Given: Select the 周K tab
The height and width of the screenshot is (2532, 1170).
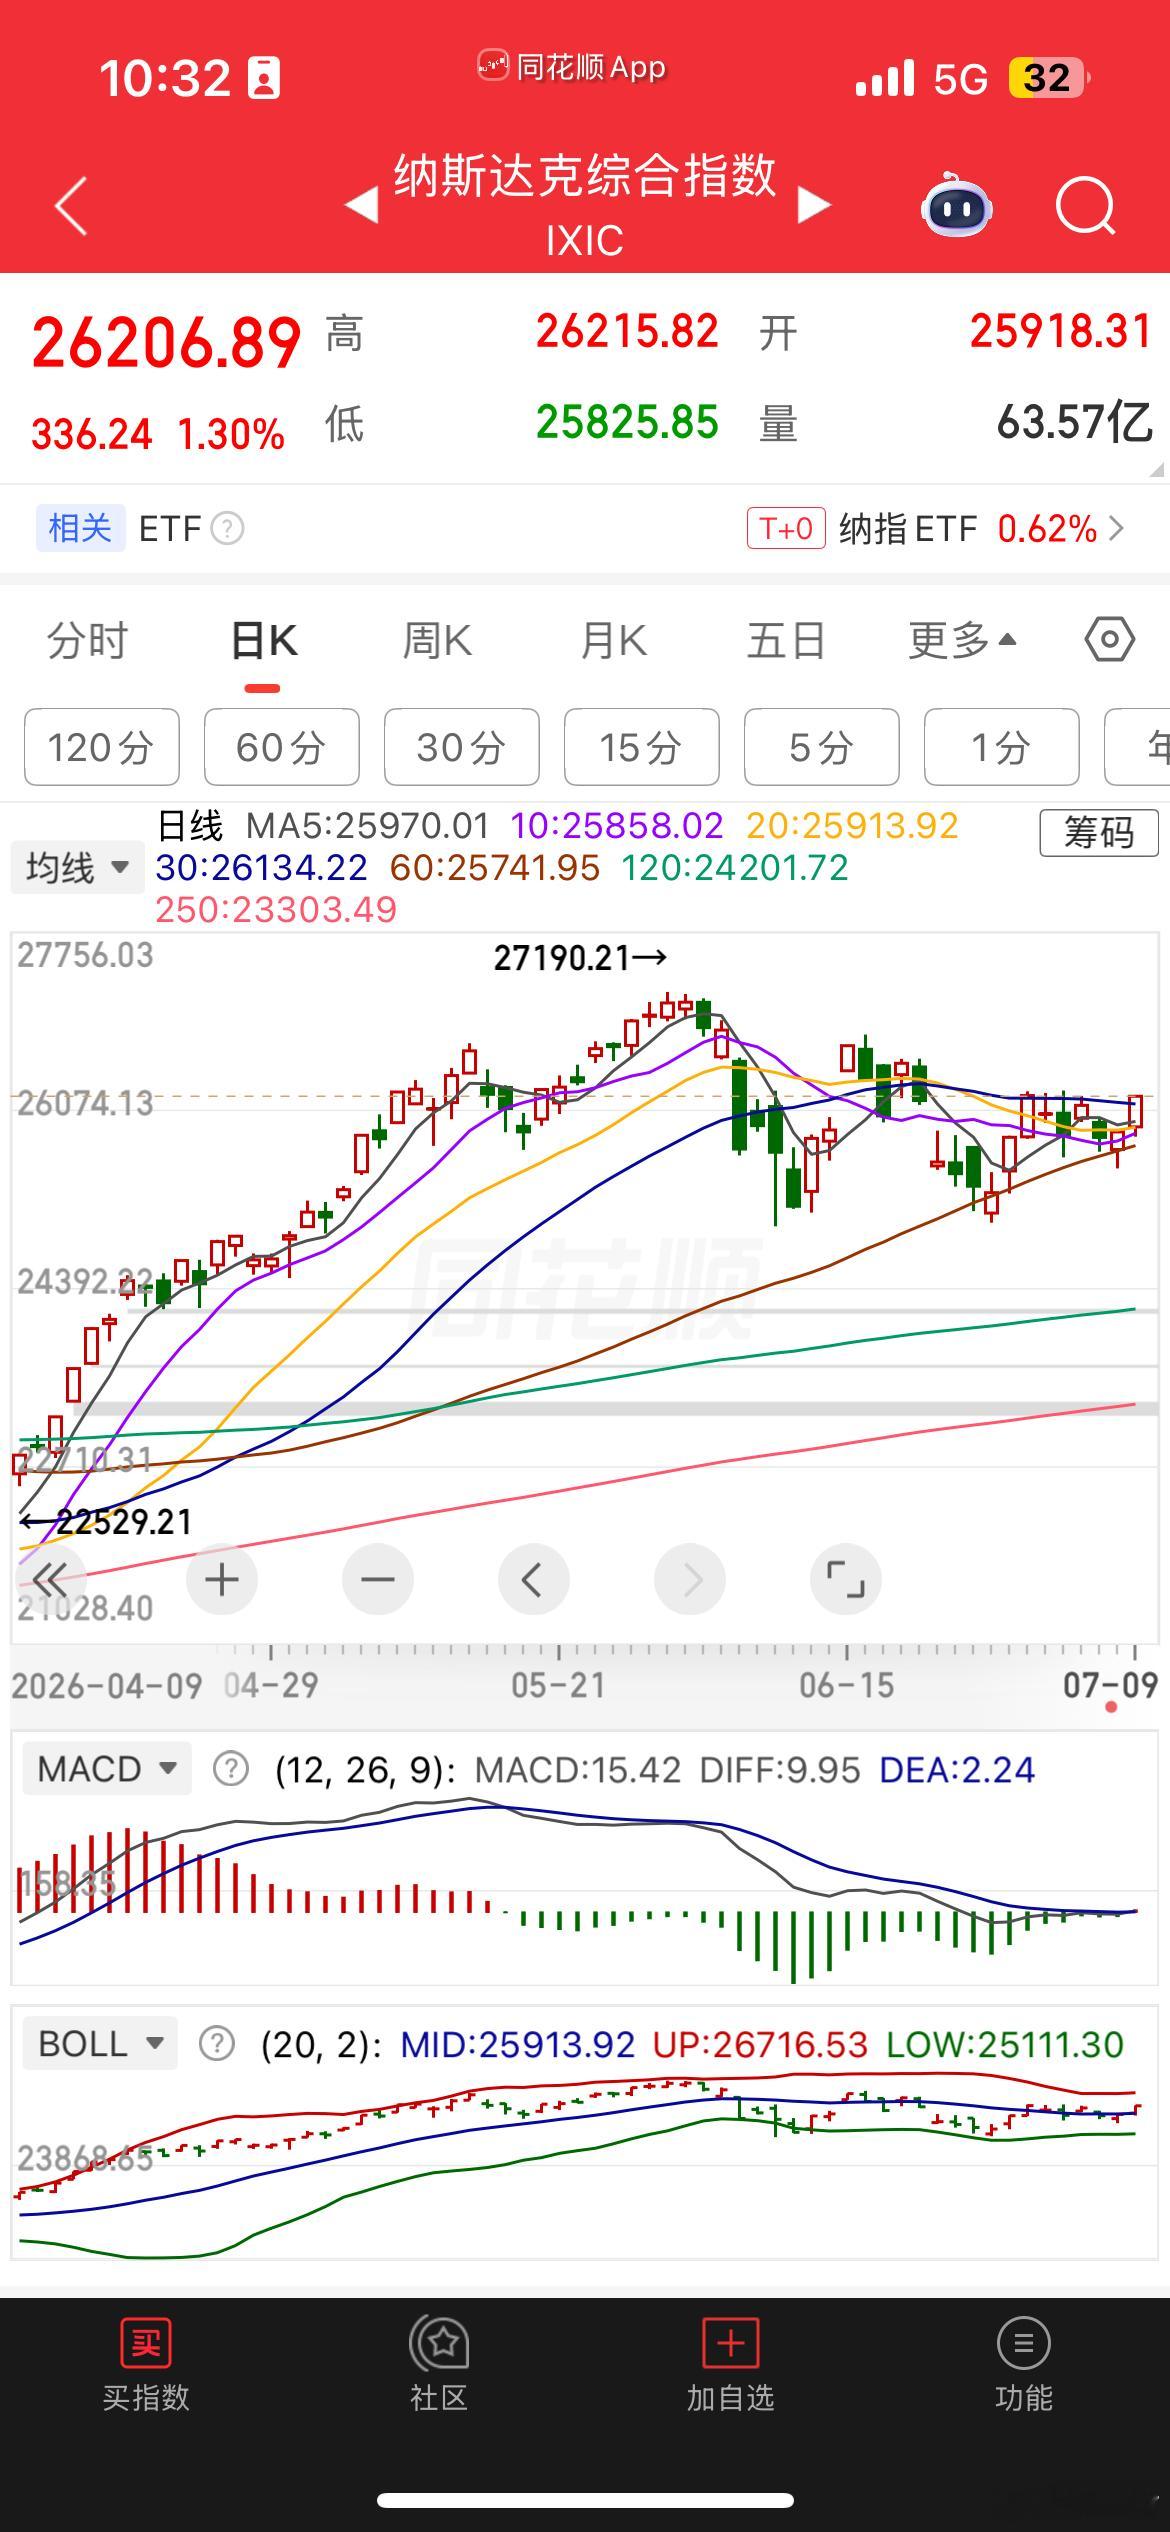Looking at the screenshot, I should point(437,641).
